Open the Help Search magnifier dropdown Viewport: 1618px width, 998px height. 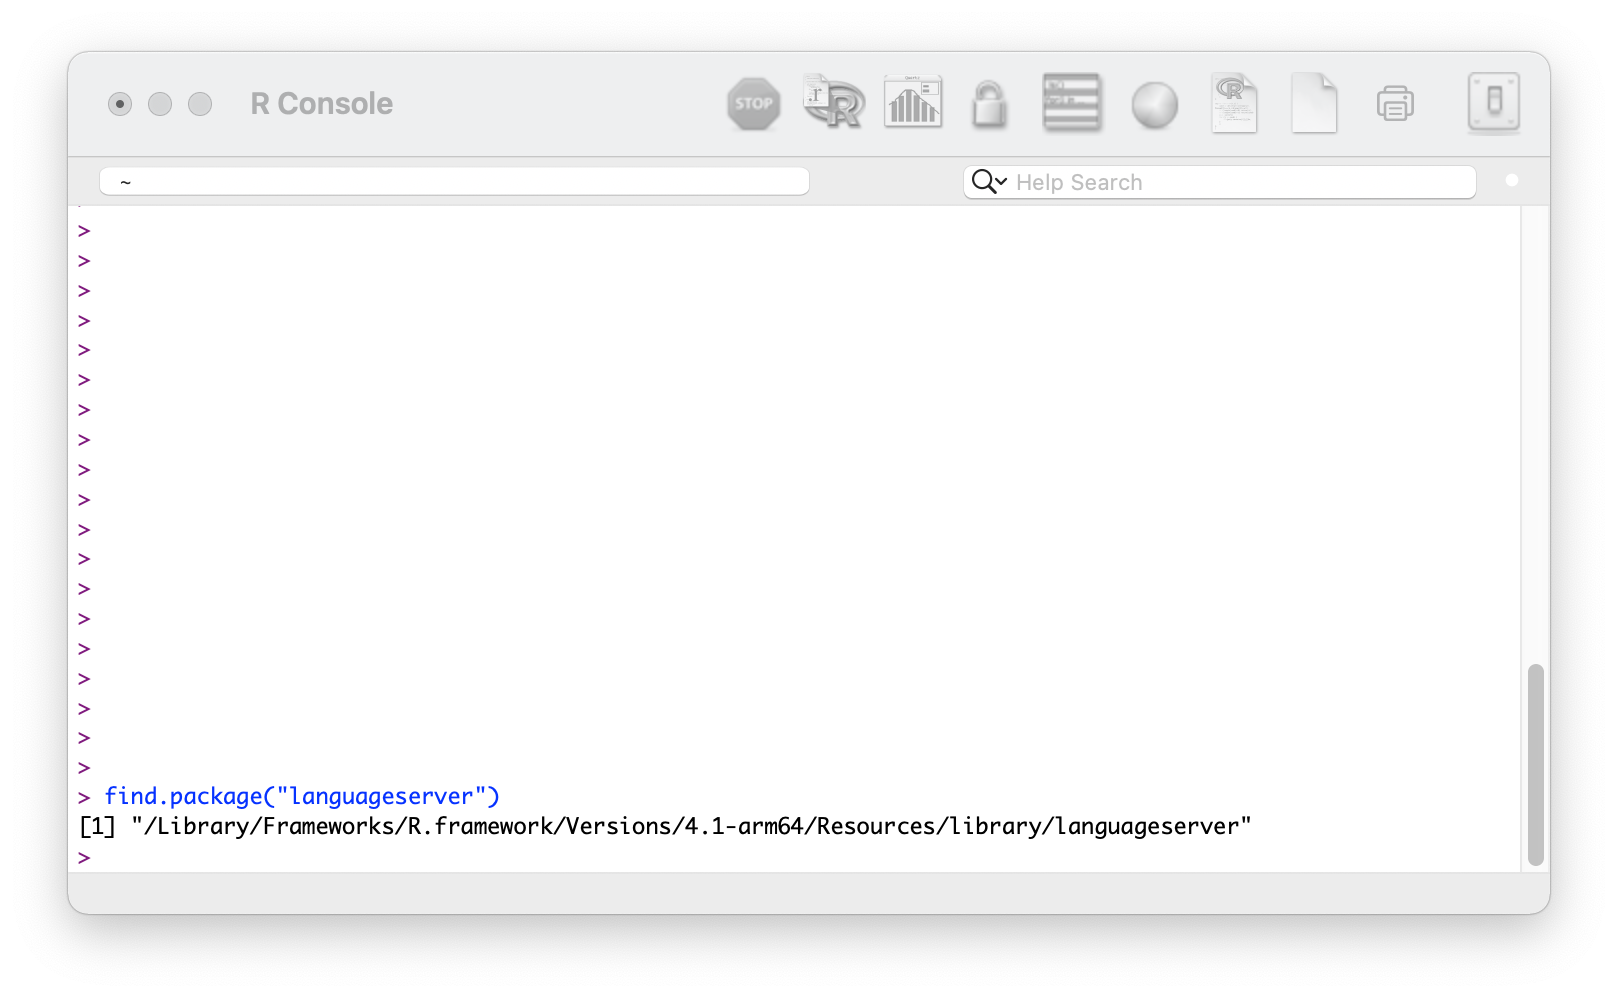coord(989,182)
